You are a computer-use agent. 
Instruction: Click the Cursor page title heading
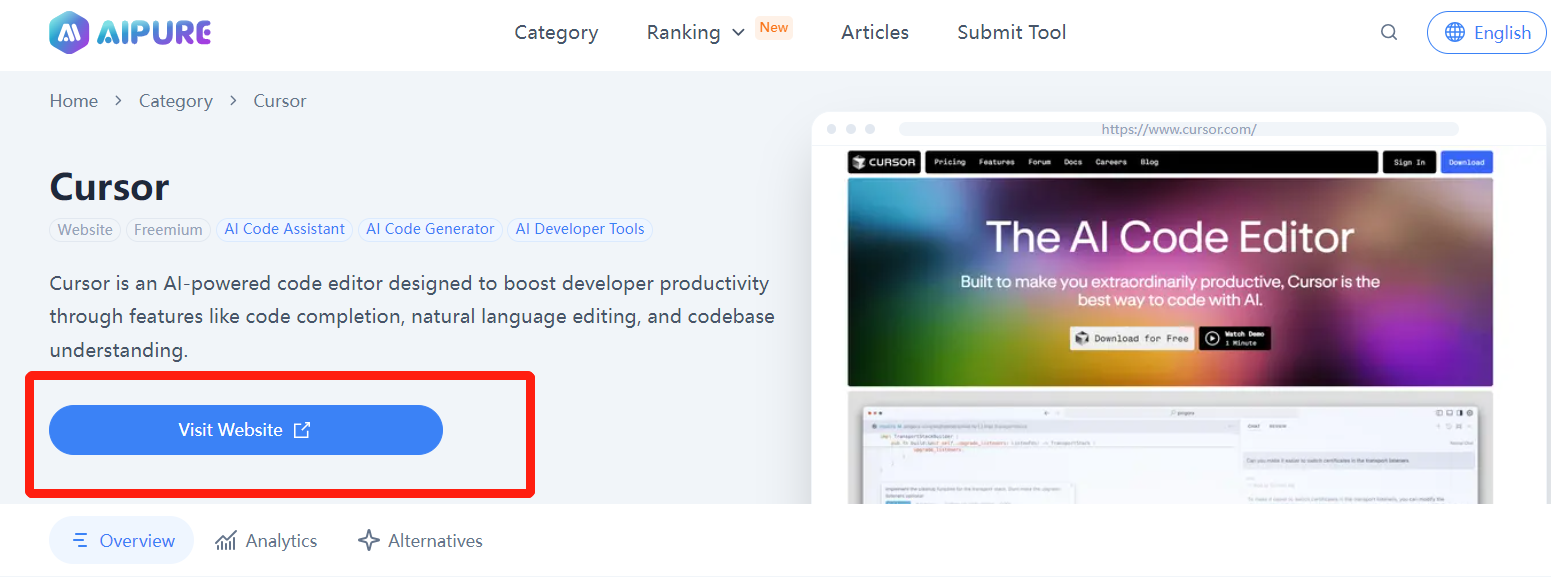pyautogui.click(x=110, y=187)
